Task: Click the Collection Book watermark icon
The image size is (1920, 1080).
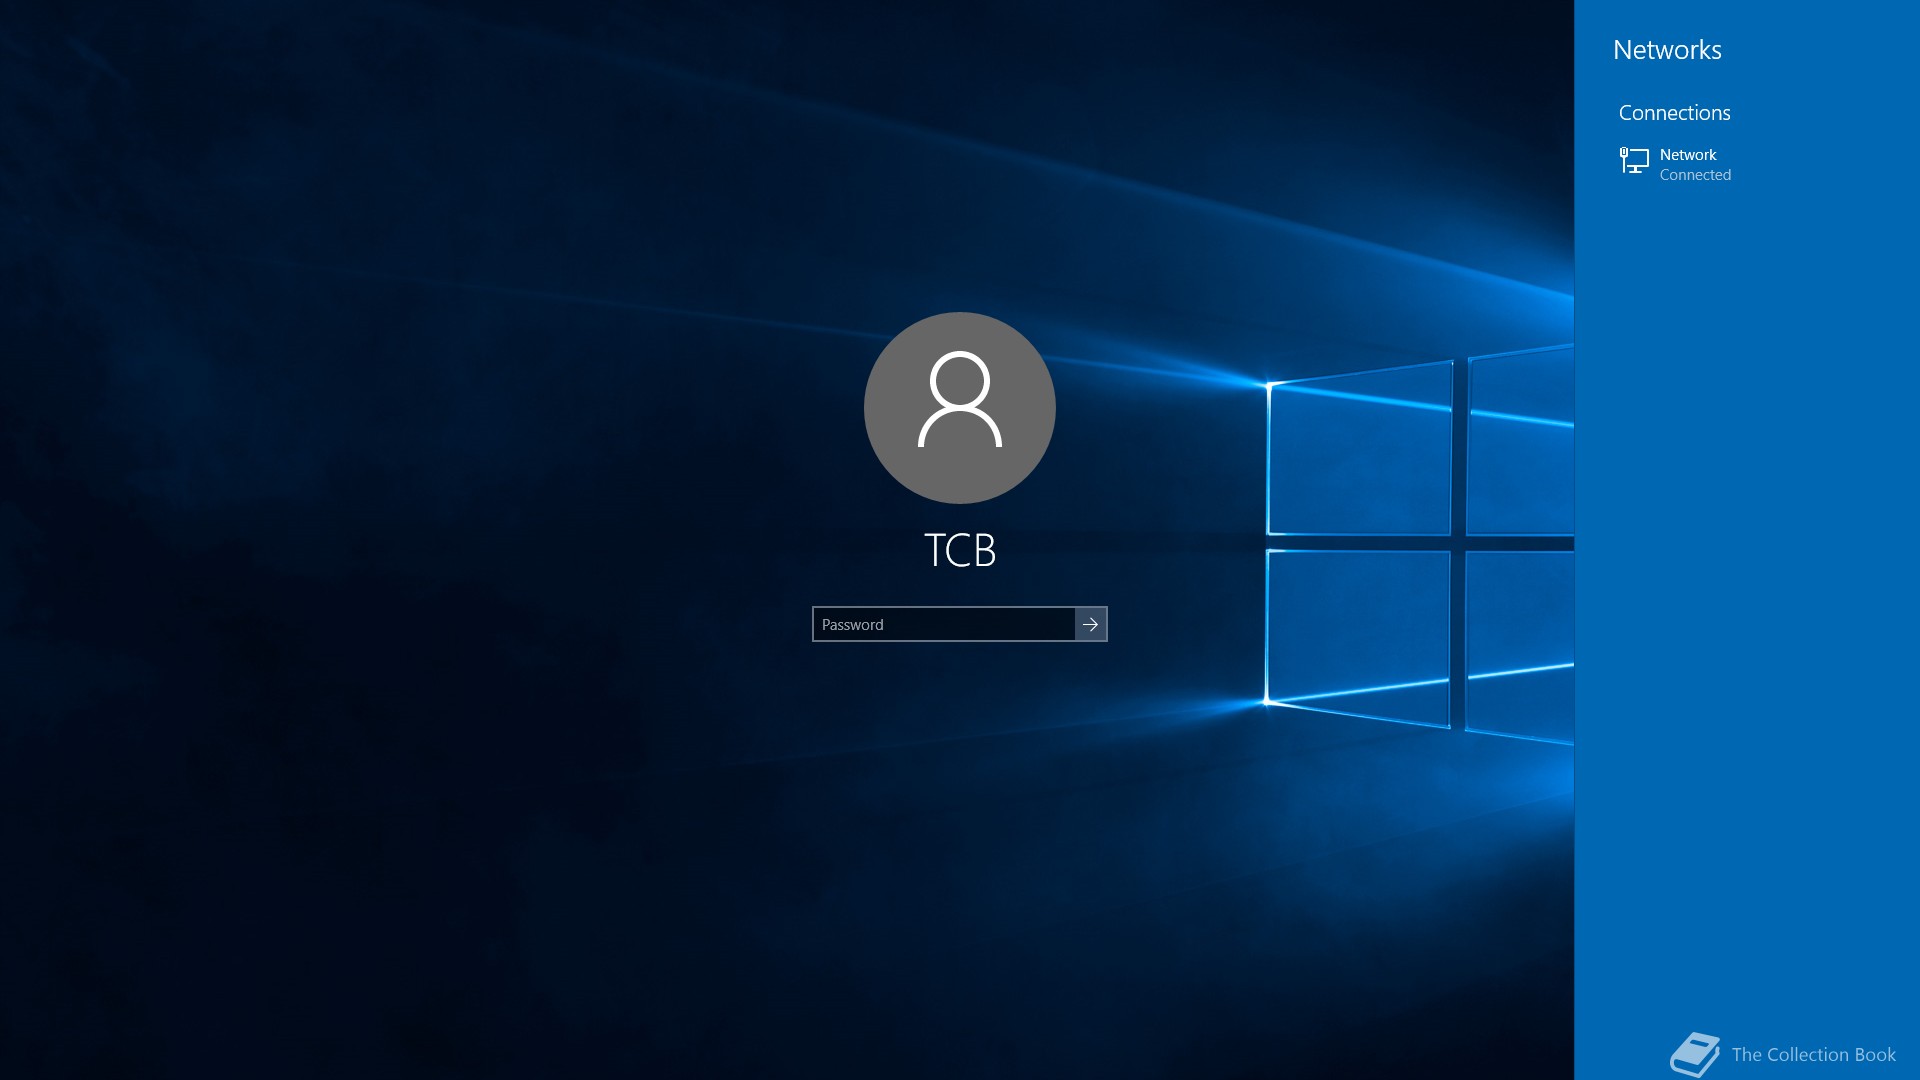Action: [x=1694, y=1054]
